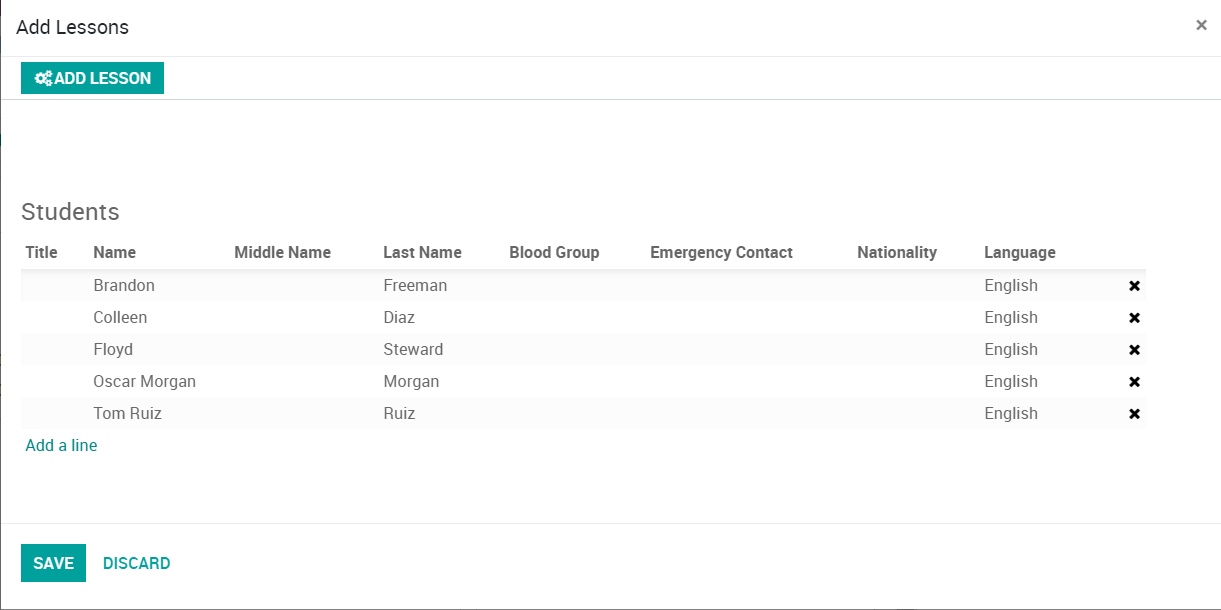Delete Colleen Diaz row using X icon
Screen dimensions: 1221x610
point(1134,318)
